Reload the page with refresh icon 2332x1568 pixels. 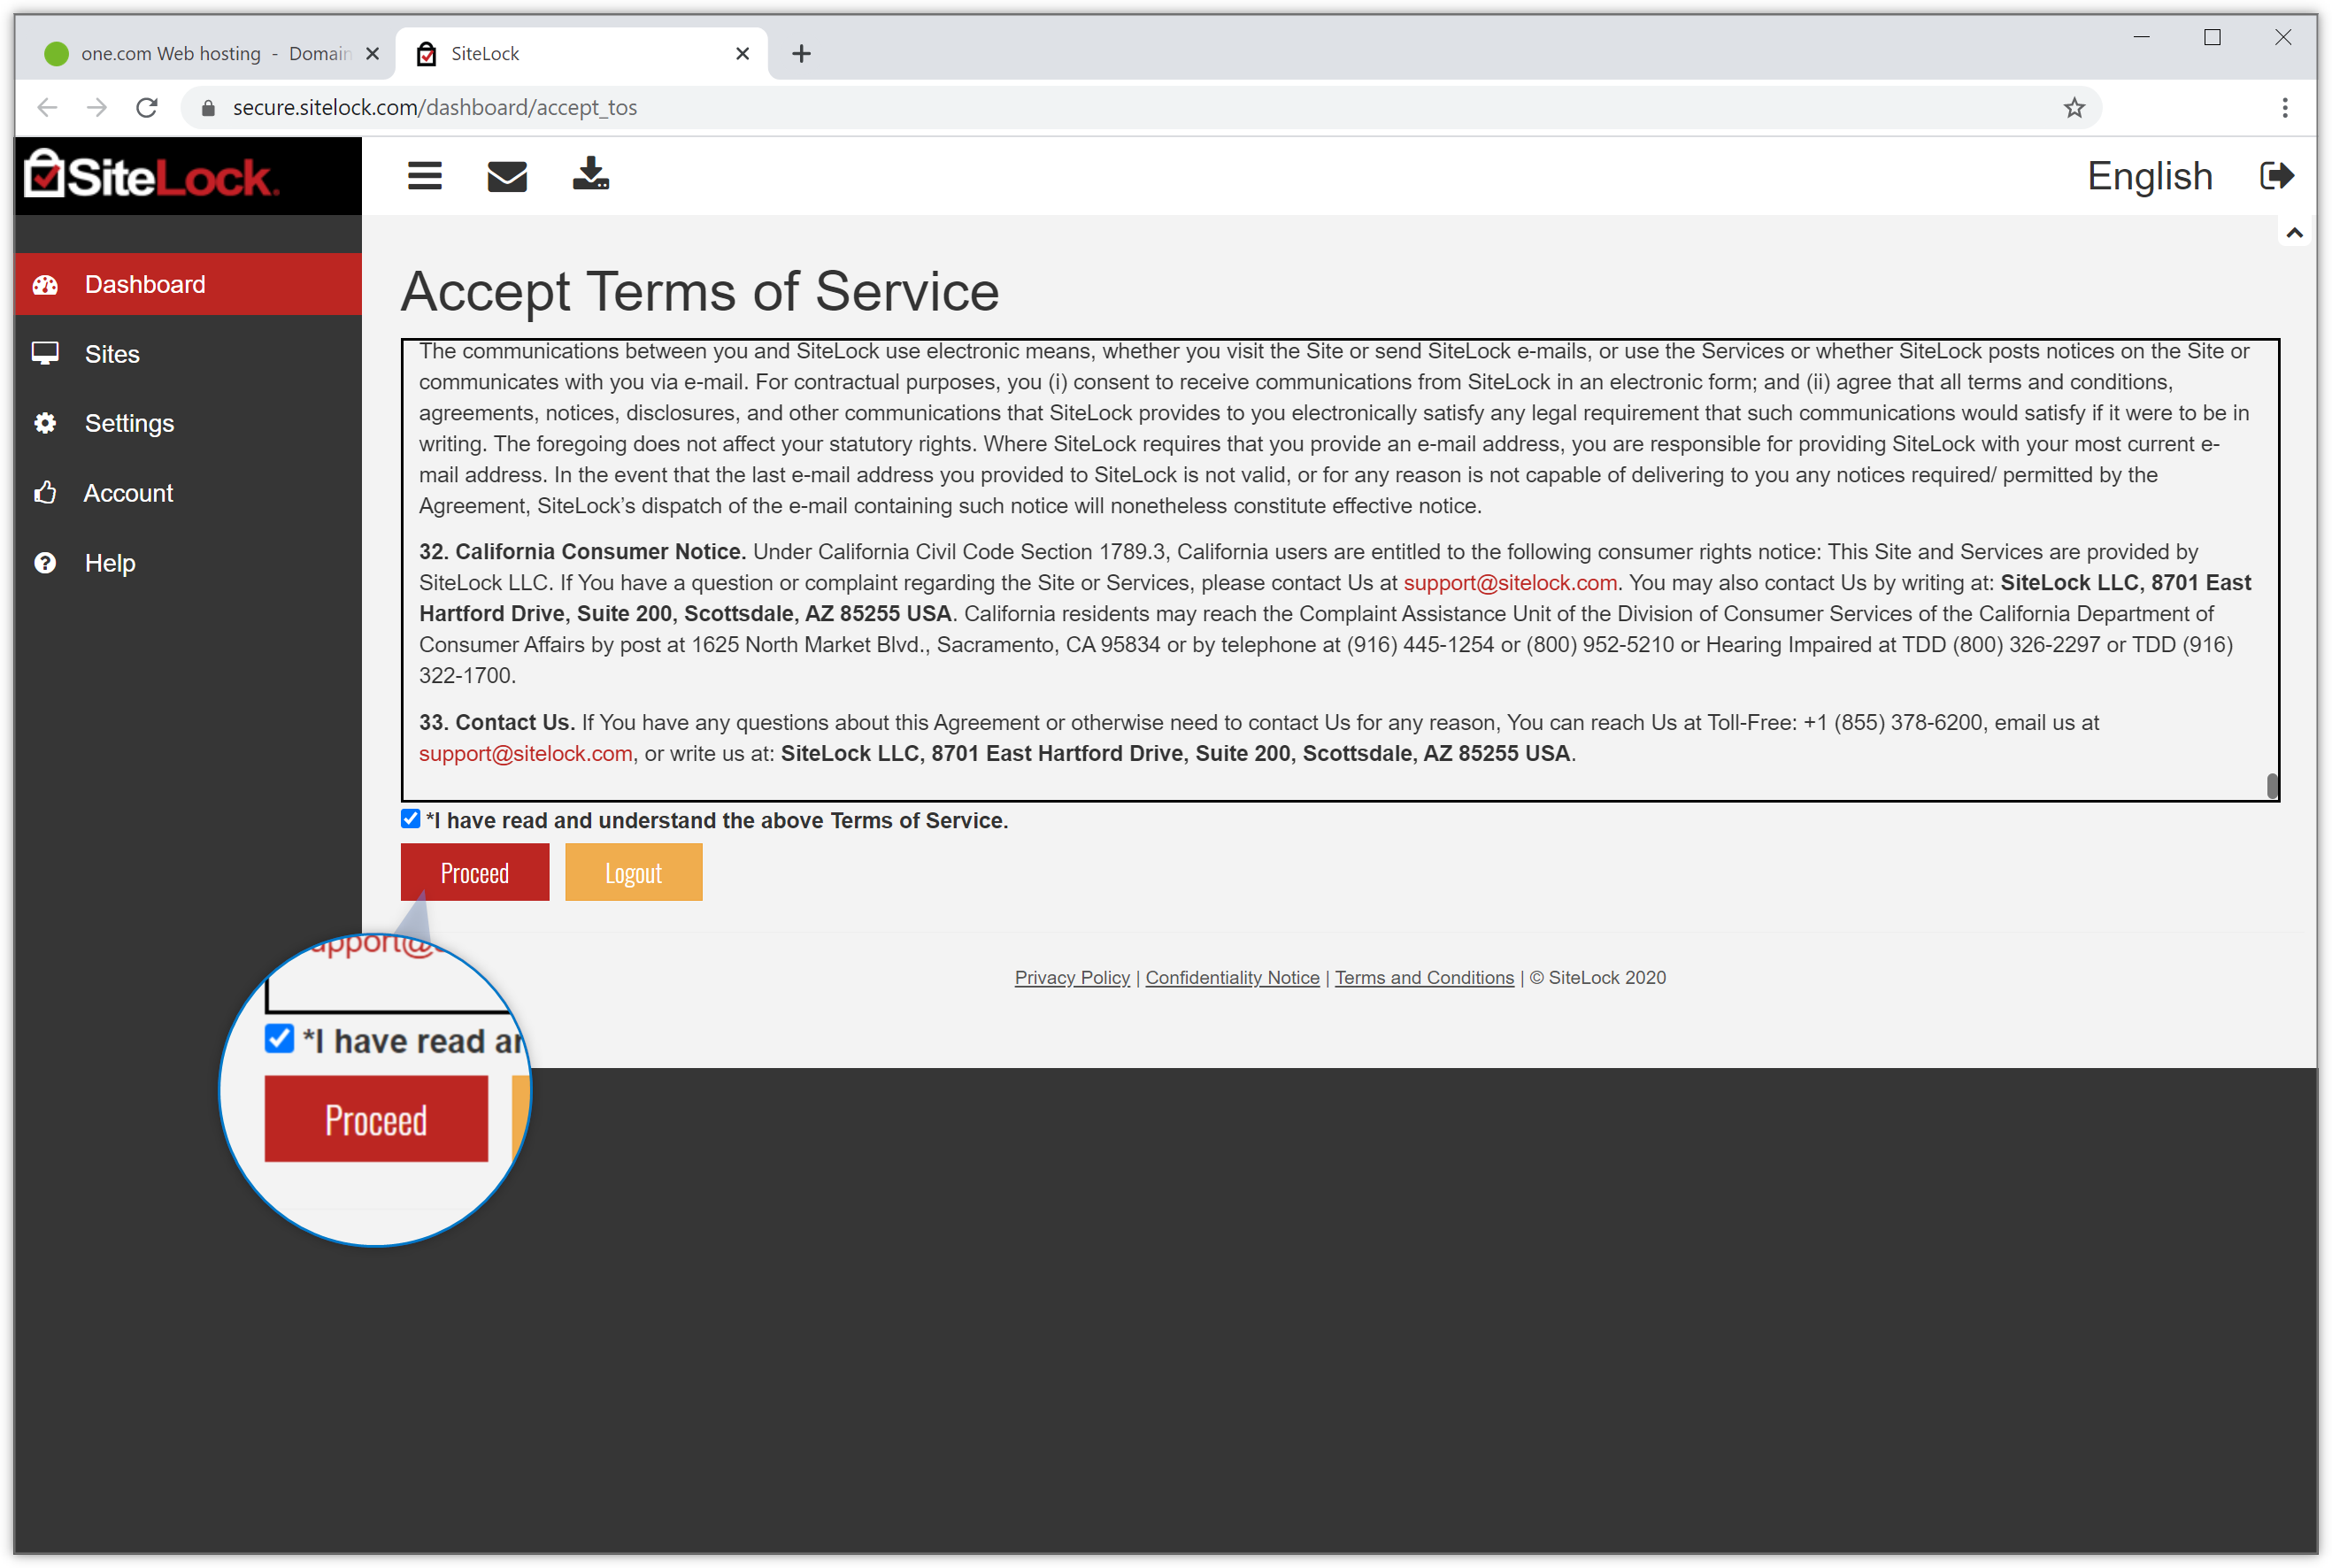point(147,108)
